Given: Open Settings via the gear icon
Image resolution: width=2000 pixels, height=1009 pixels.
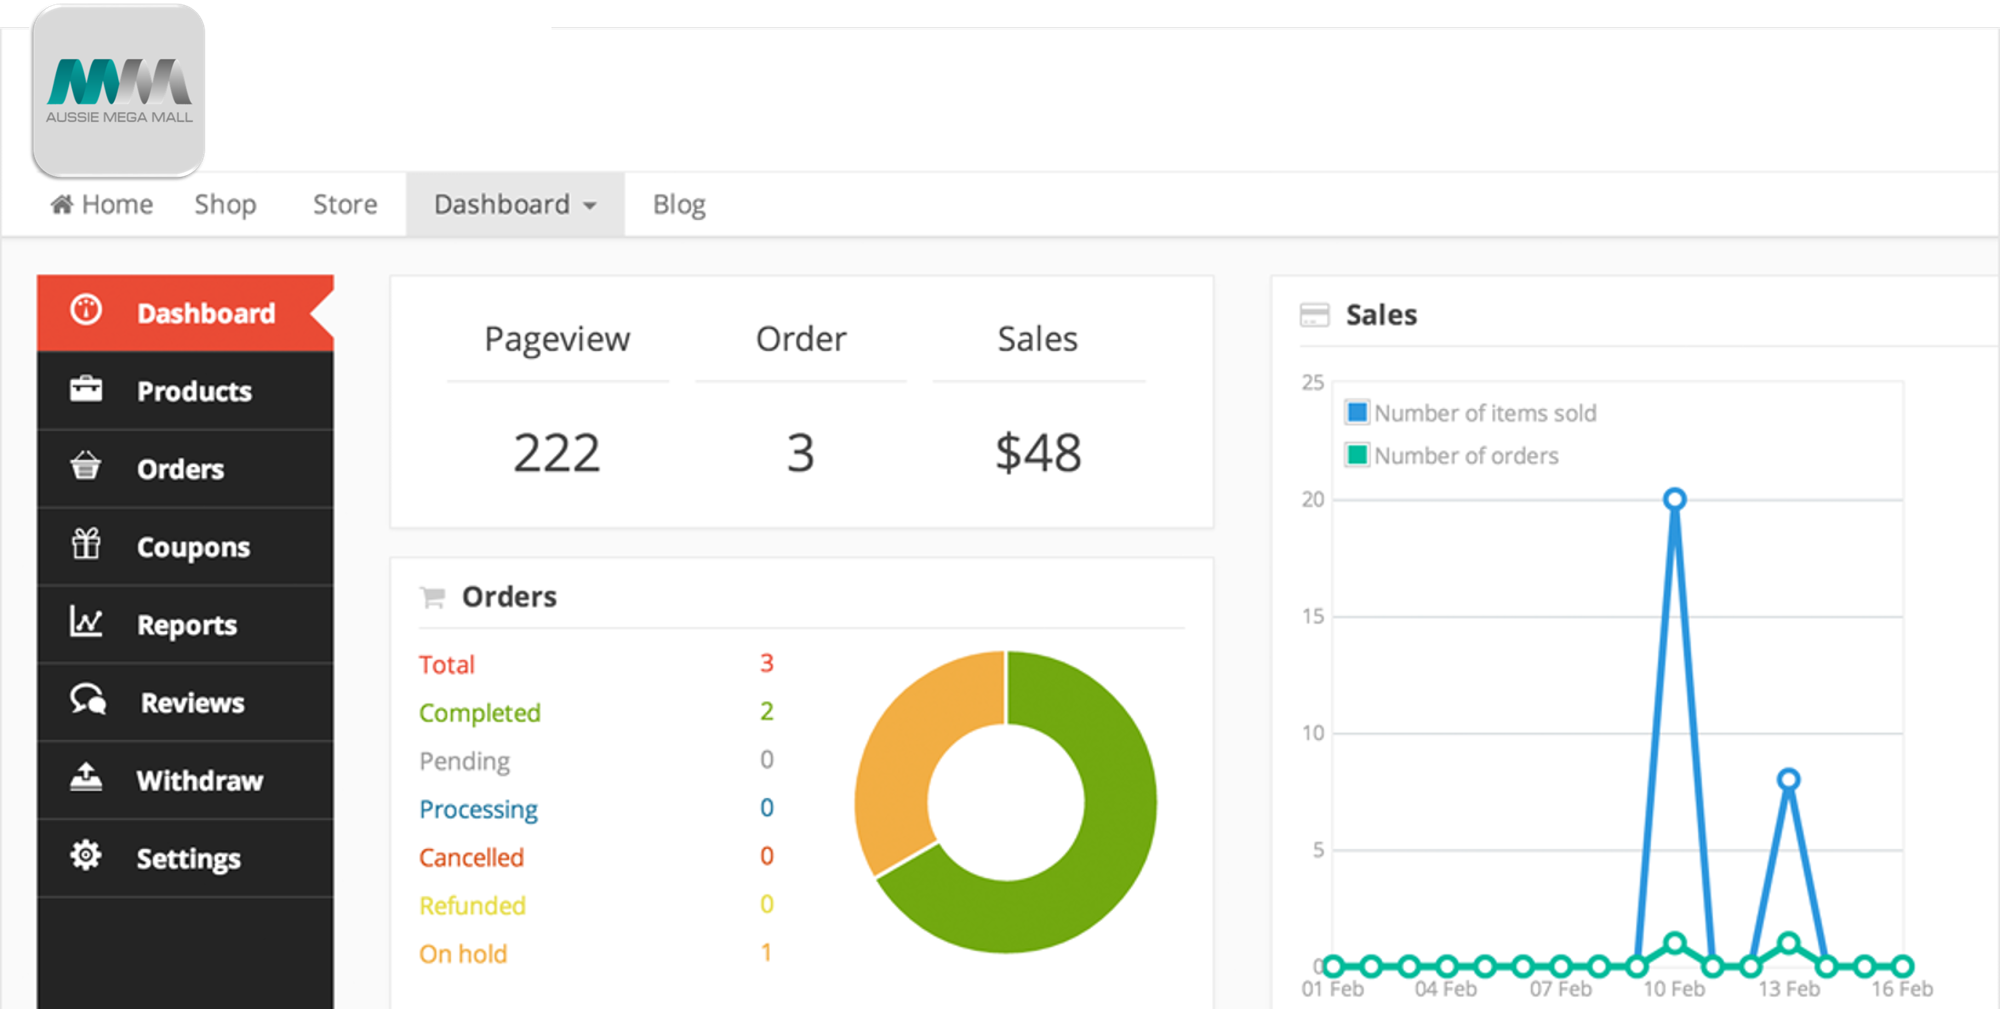Looking at the screenshot, I should (x=86, y=857).
